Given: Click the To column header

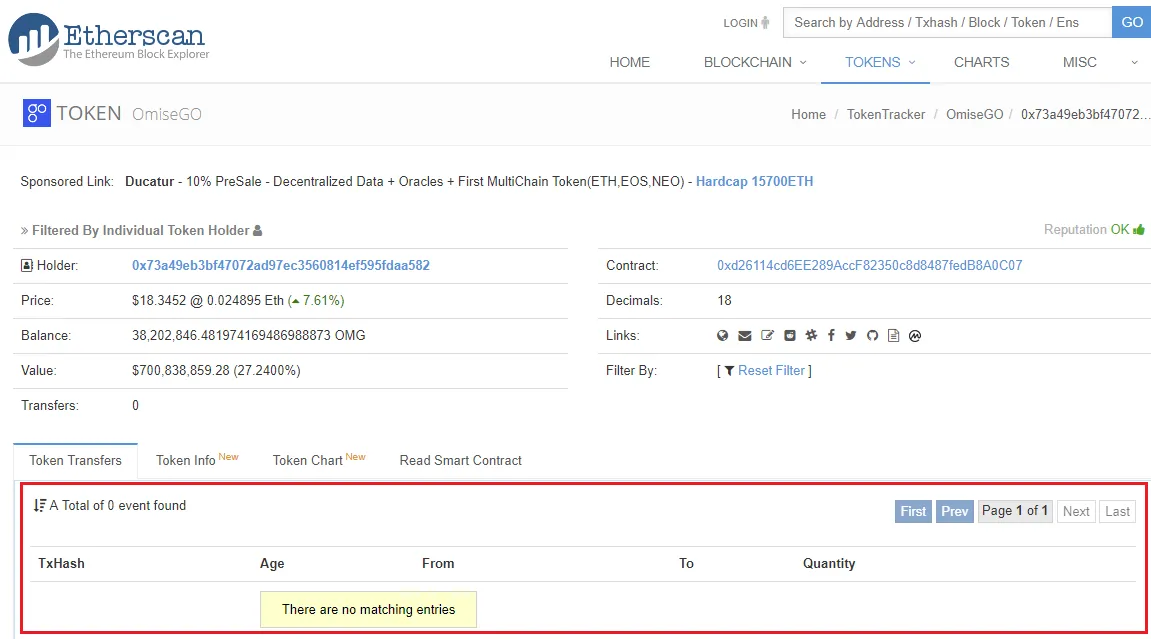Looking at the screenshot, I should coord(686,563).
